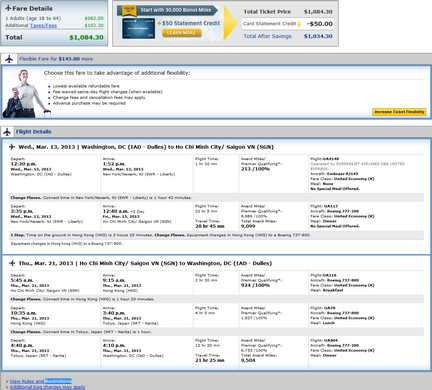Screen dimensions: 432x390
Task: Click Flexible Fare for $145.00 more header
Action: click(56, 59)
